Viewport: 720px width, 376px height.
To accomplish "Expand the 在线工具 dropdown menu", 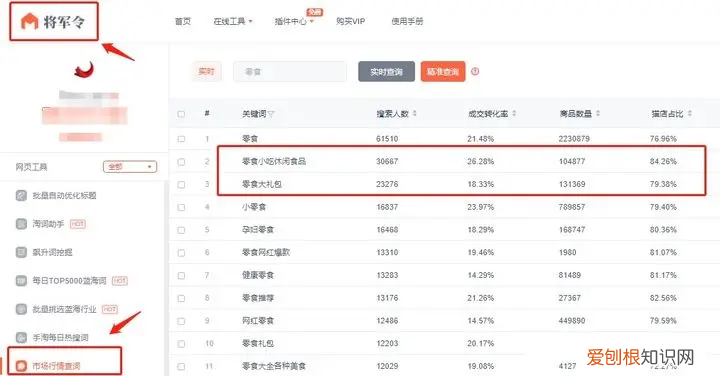I will coord(233,21).
